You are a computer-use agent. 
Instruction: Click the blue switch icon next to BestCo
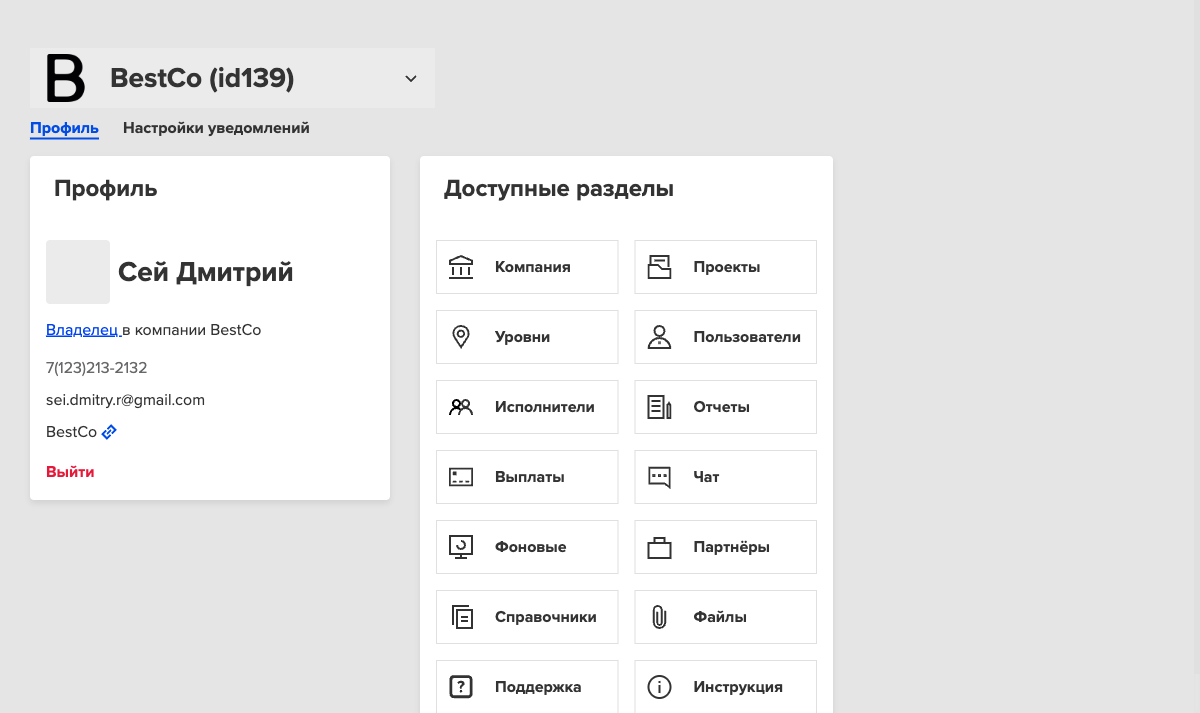(x=110, y=432)
